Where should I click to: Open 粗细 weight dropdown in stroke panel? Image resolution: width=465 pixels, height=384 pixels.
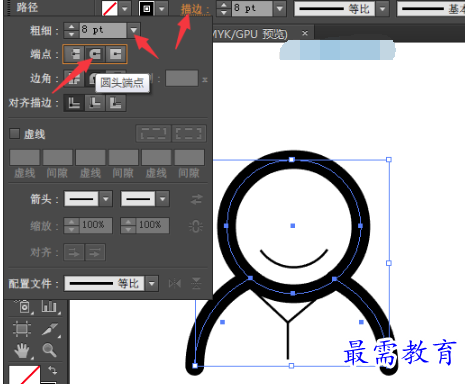click(x=133, y=30)
